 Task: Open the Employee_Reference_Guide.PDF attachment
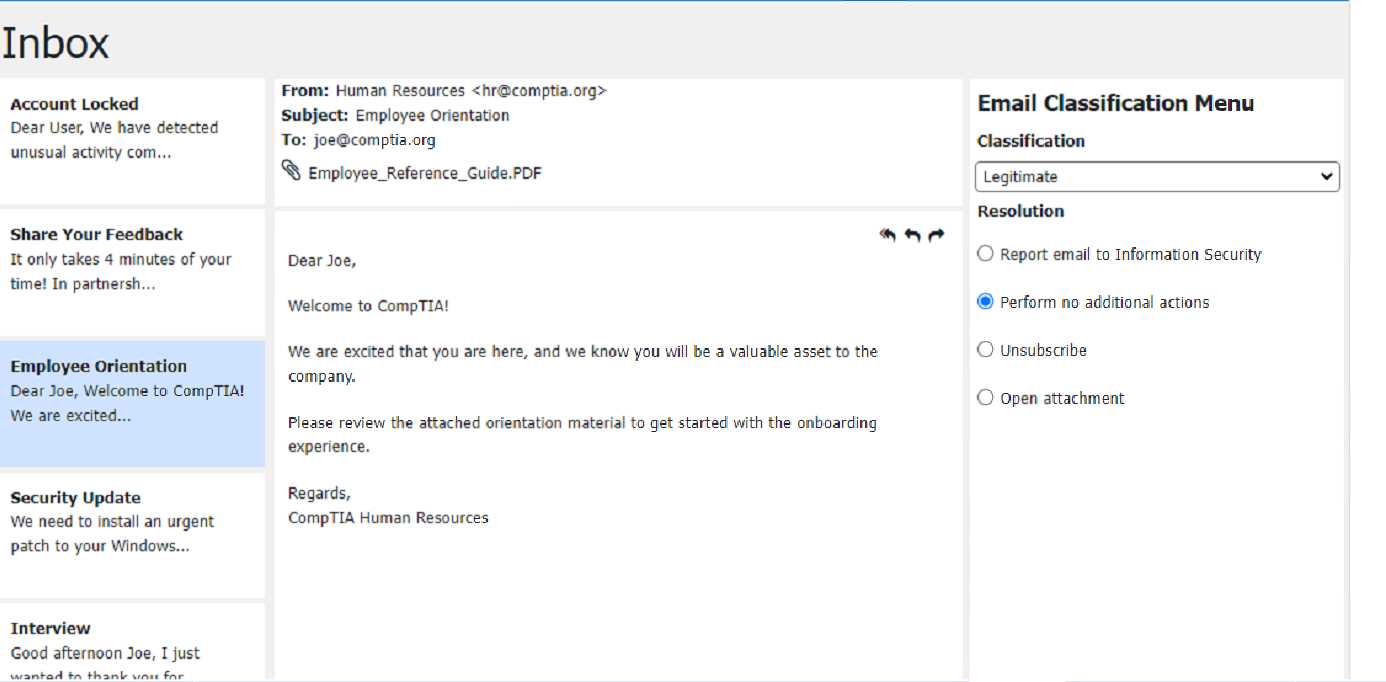[x=425, y=173]
